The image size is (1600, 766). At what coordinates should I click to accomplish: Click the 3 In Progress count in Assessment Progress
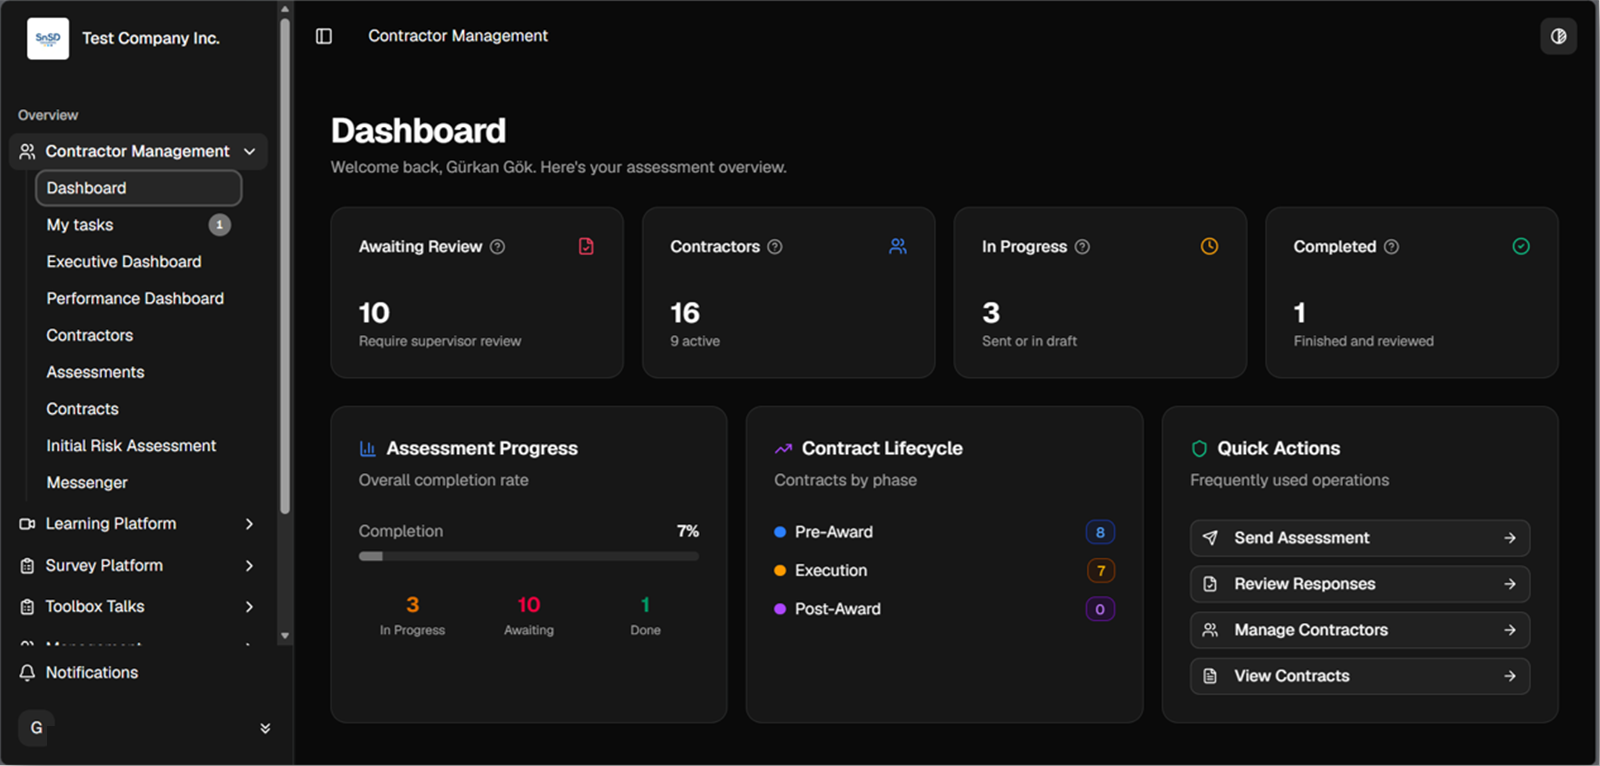[x=412, y=605]
